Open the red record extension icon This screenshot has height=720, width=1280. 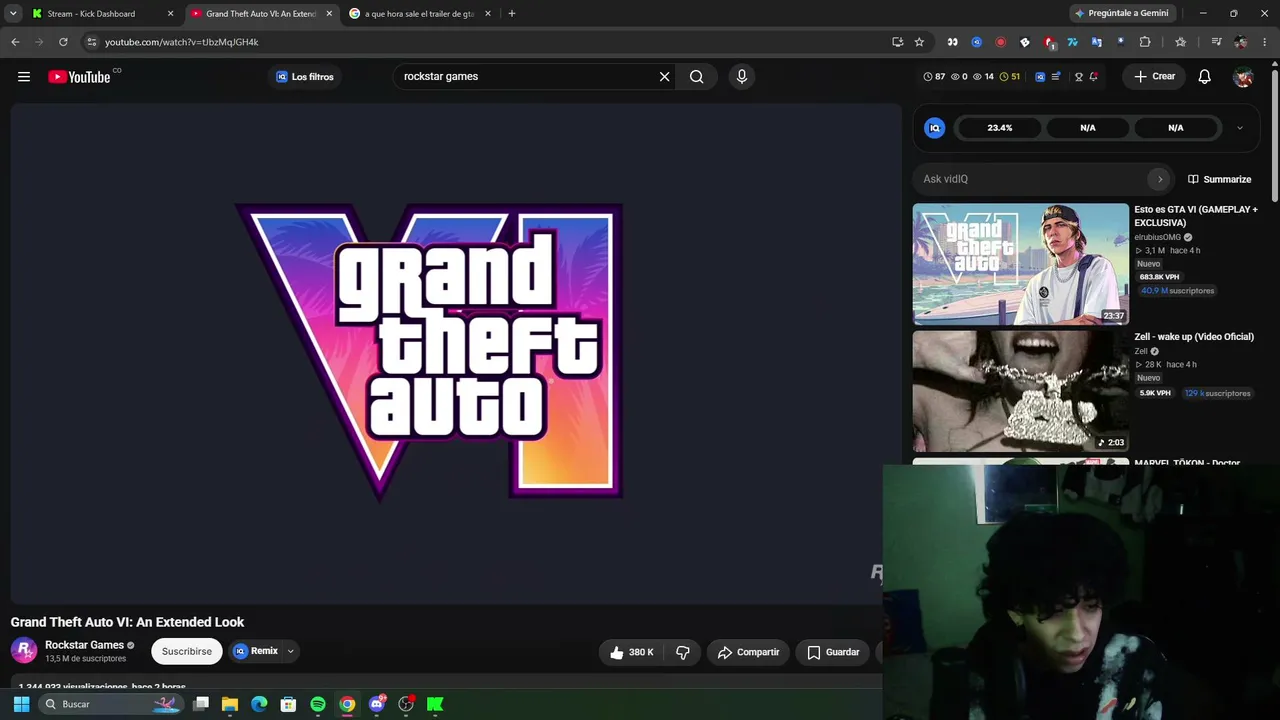click(x=1001, y=42)
